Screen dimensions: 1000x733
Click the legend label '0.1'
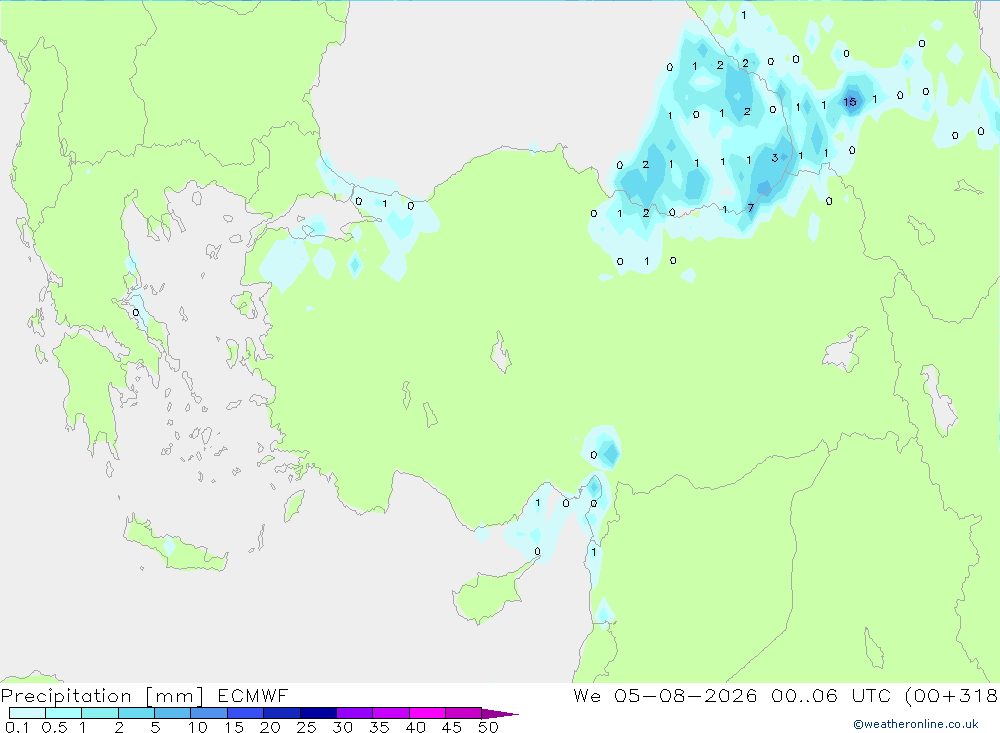click(17, 727)
